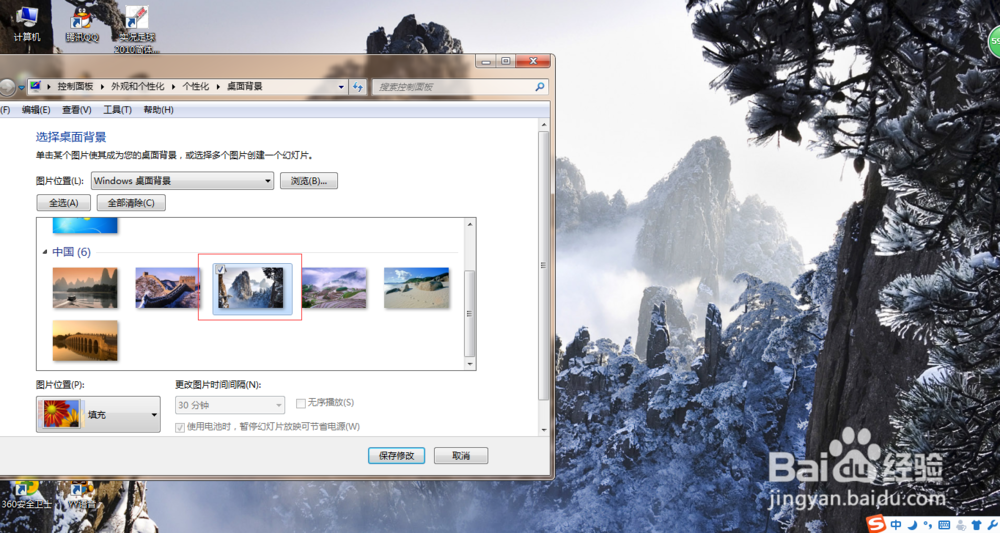This screenshot has height=533, width=1000.
Task: Click the Sogou orange S input icon
Action: [878, 524]
